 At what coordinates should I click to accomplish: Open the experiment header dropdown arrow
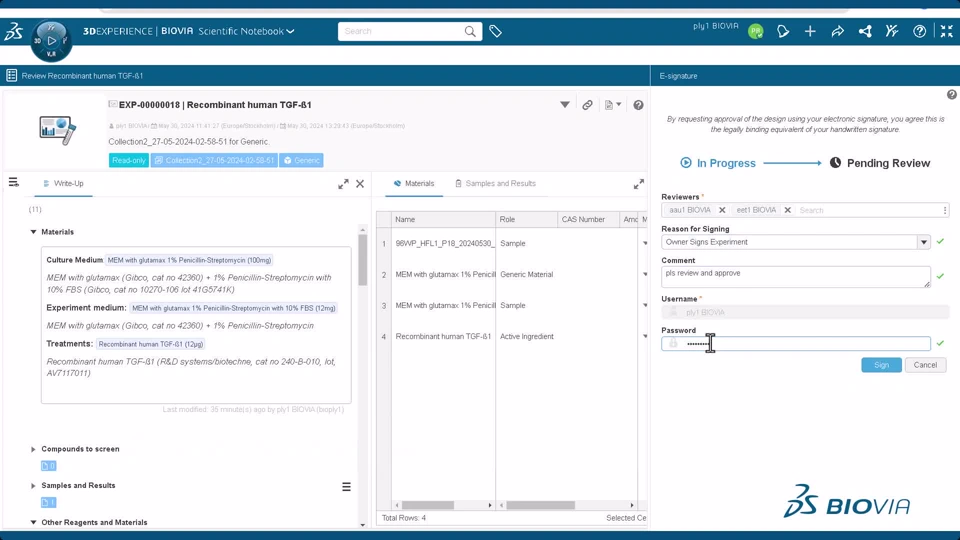point(564,105)
